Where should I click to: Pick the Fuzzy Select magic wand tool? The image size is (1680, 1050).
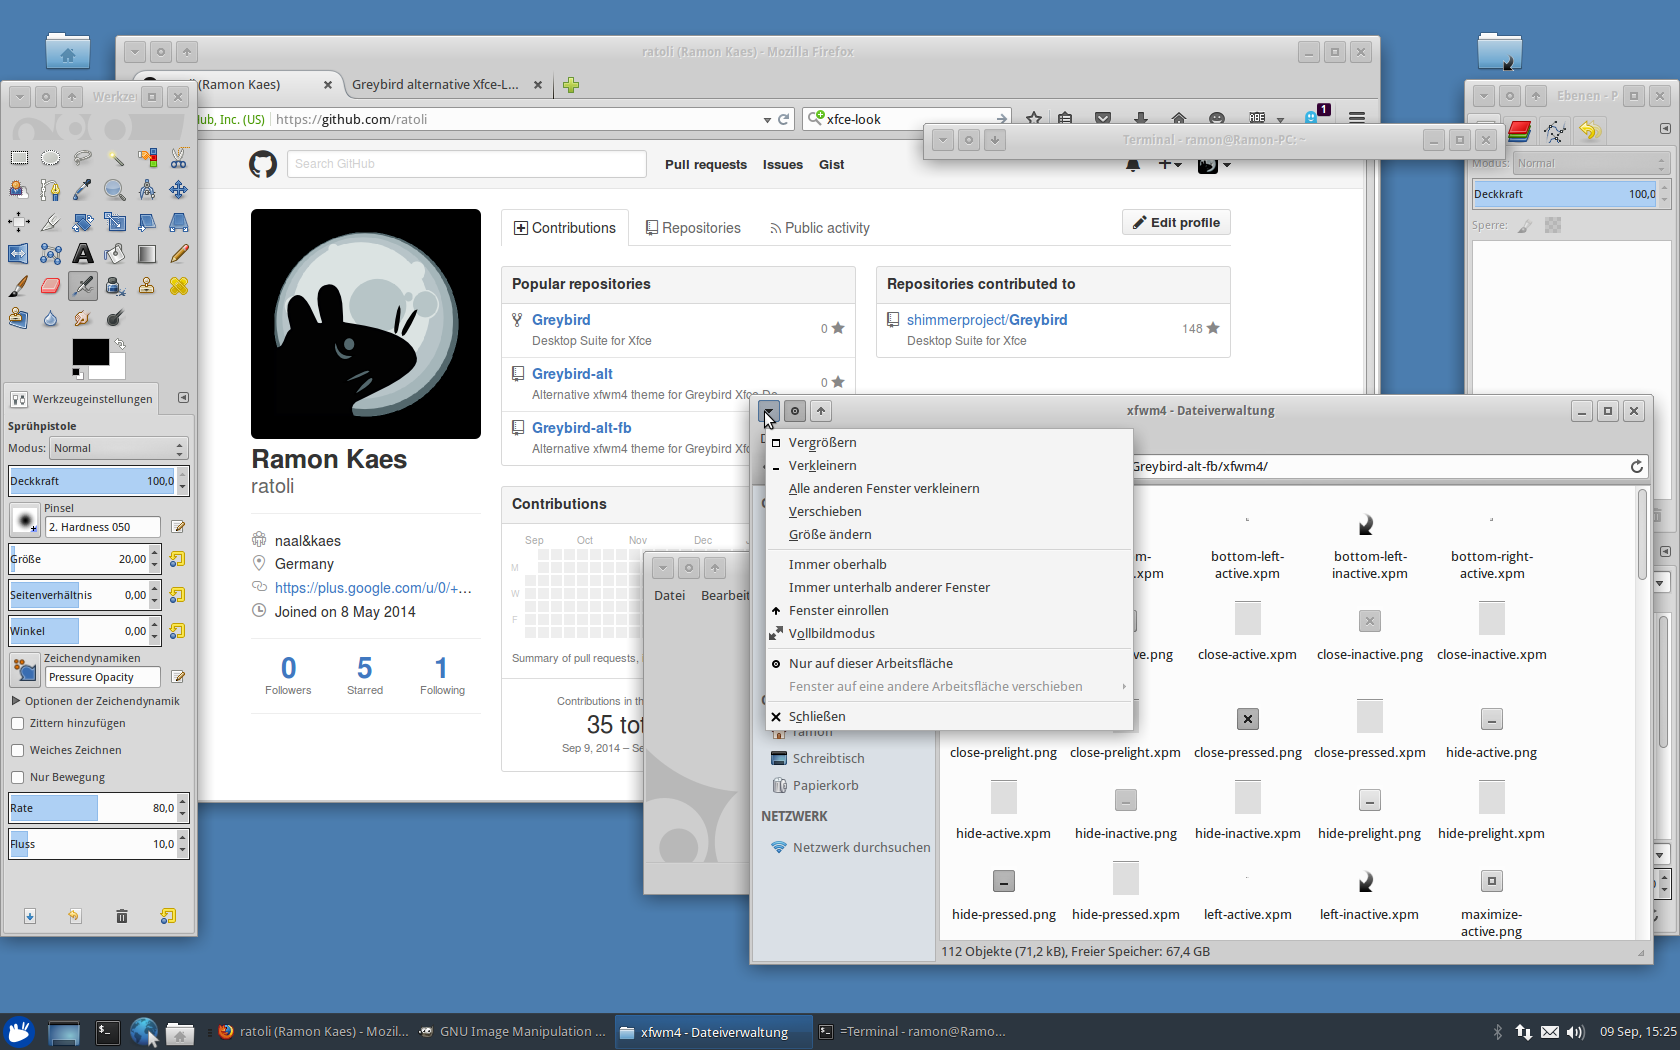(115, 158)
